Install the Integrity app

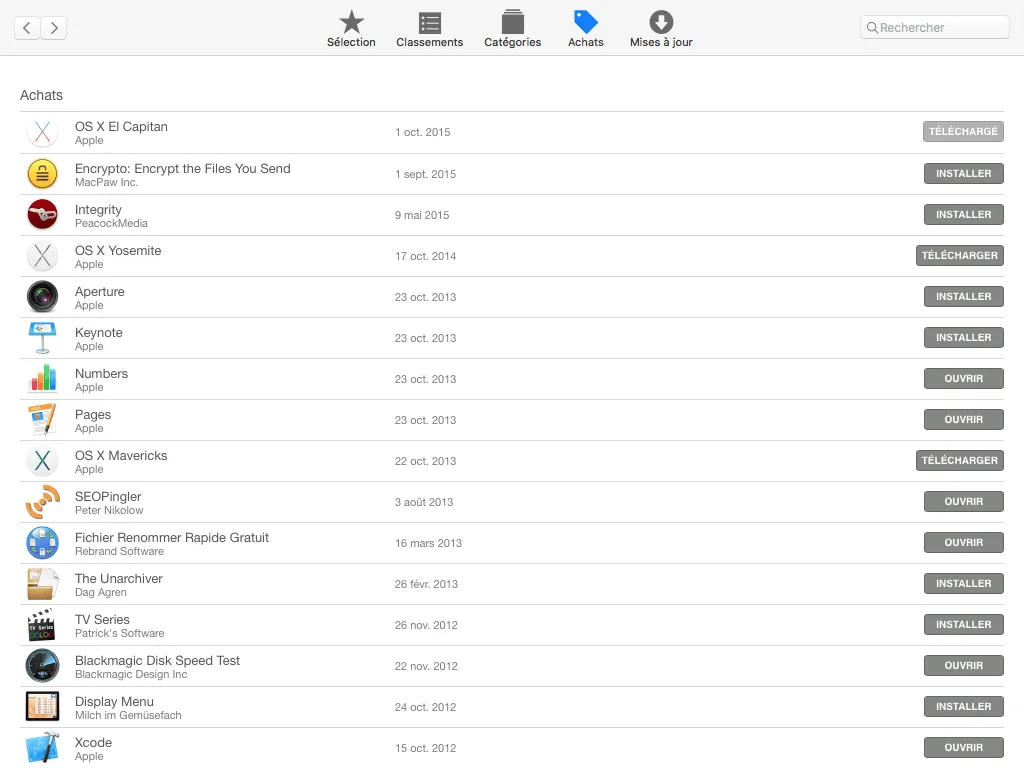point(963,215)
